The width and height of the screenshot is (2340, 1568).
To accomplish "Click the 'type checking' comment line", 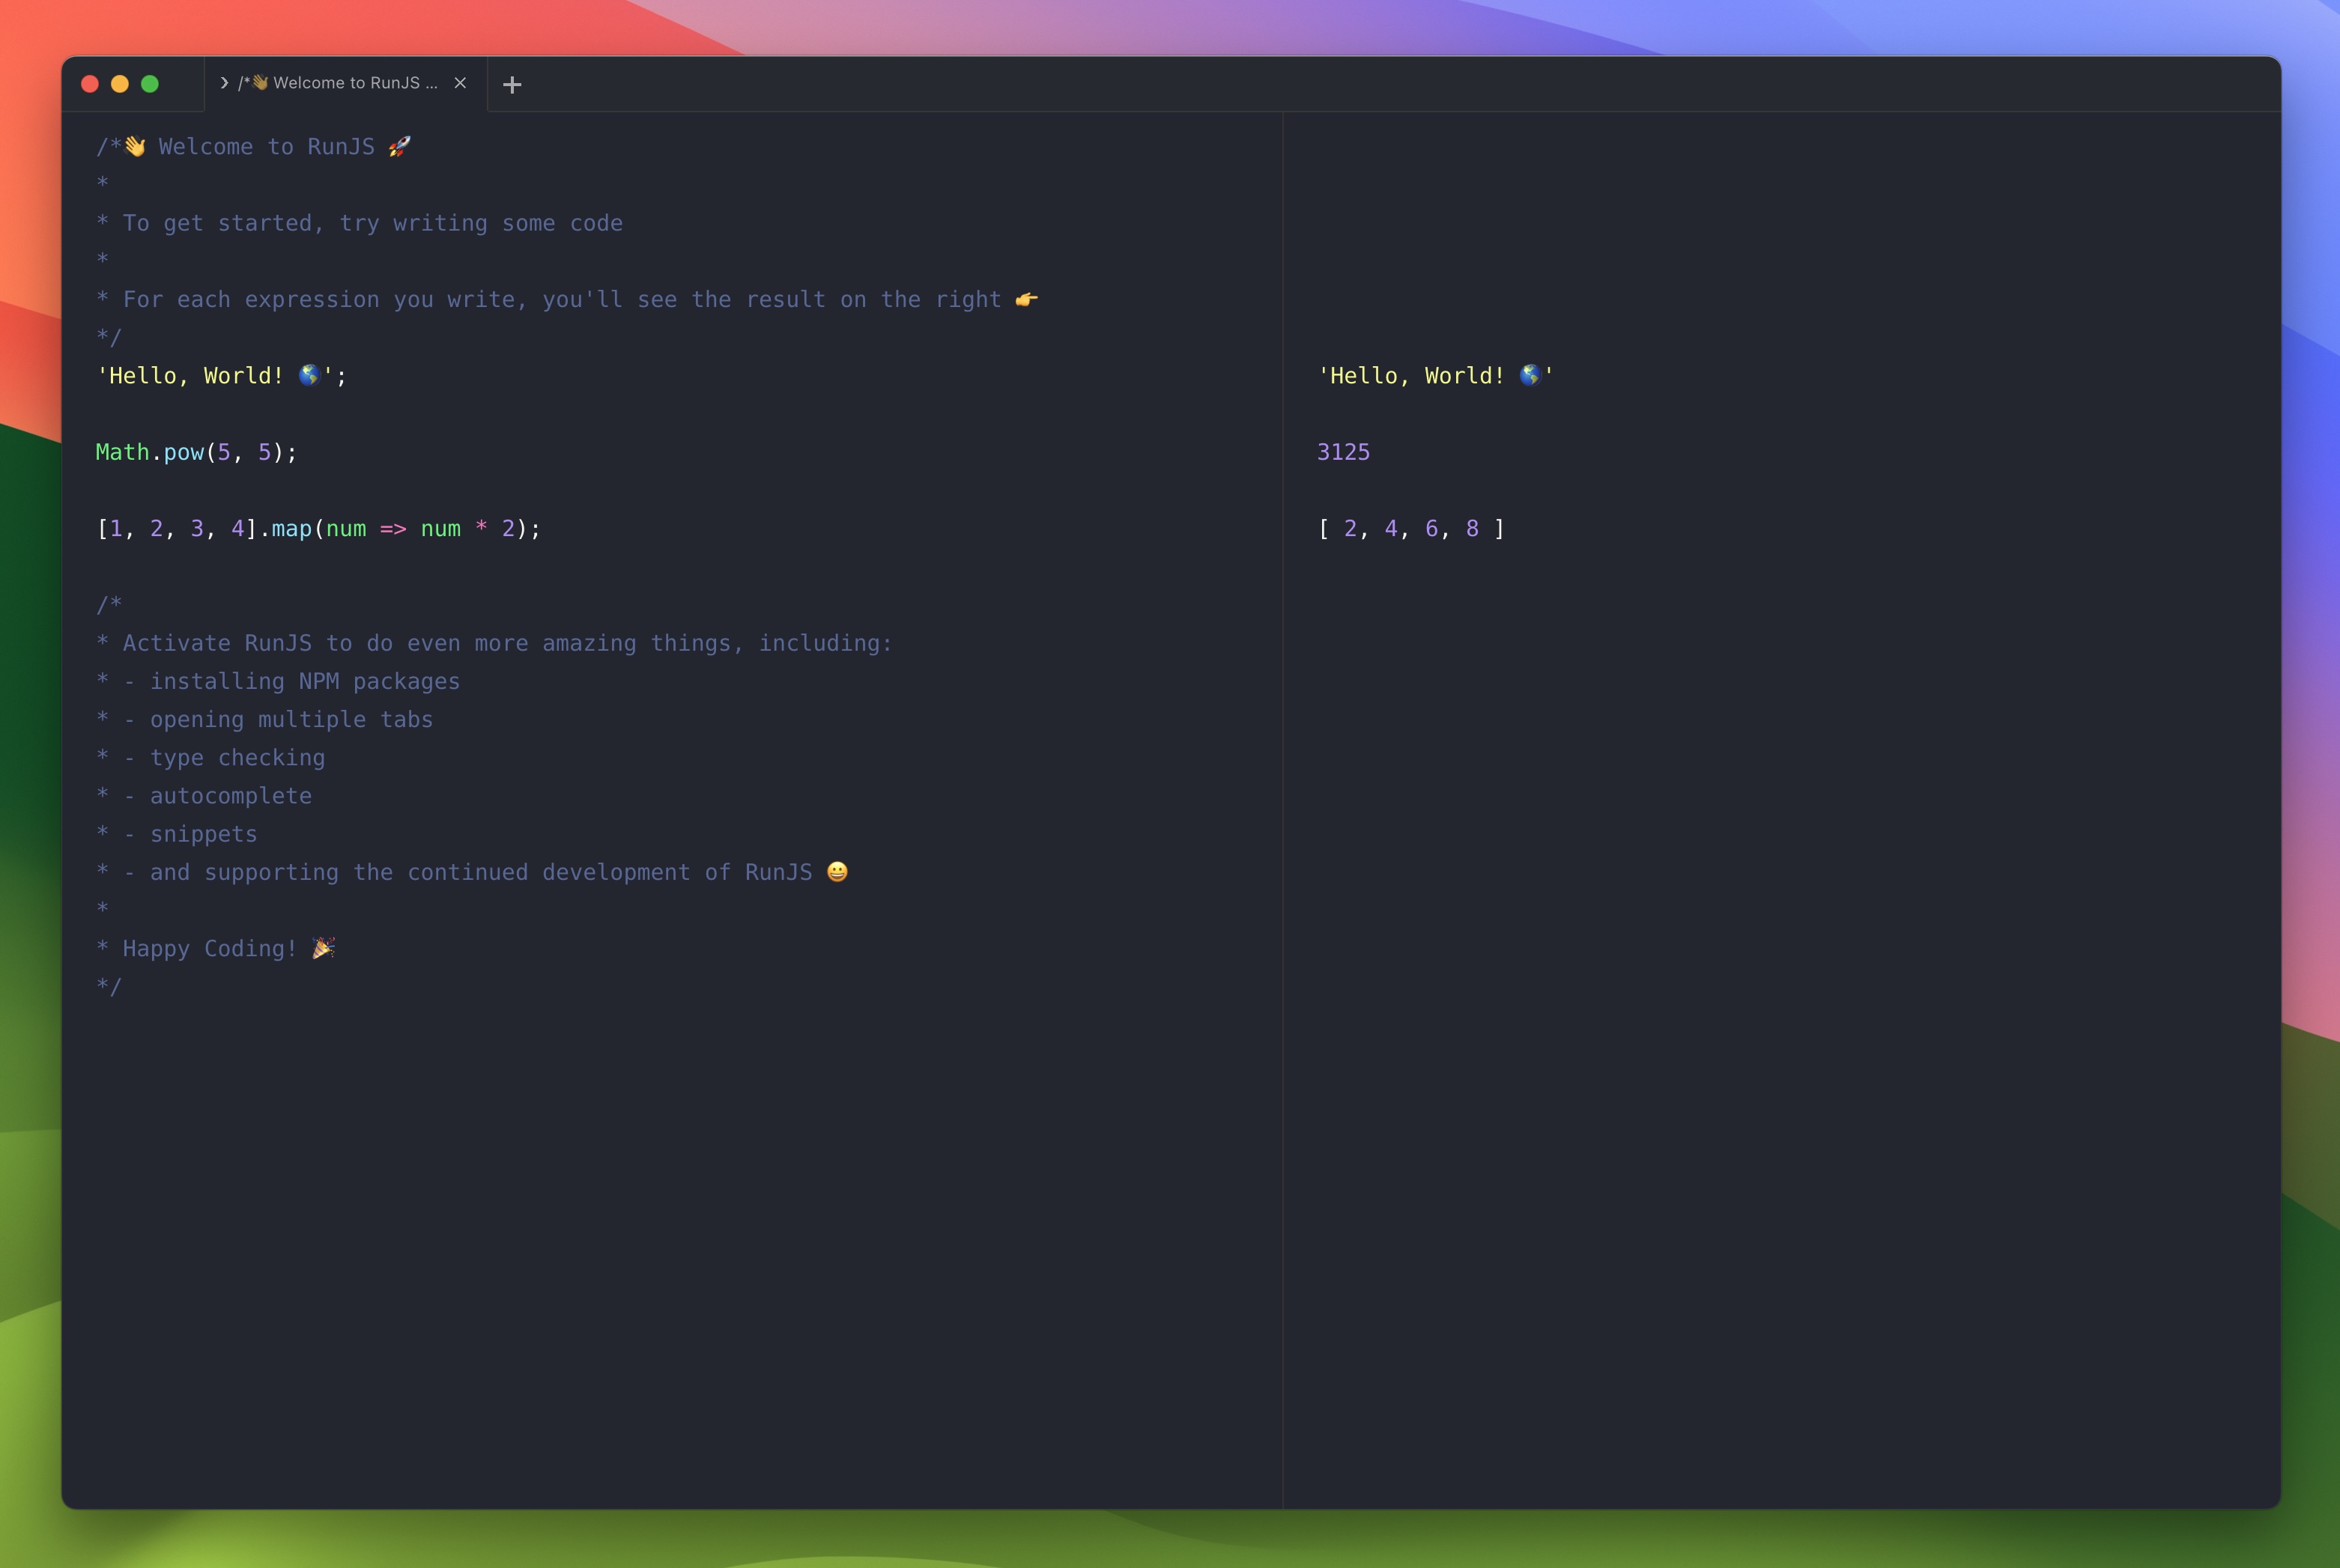I will pos(210,758).
